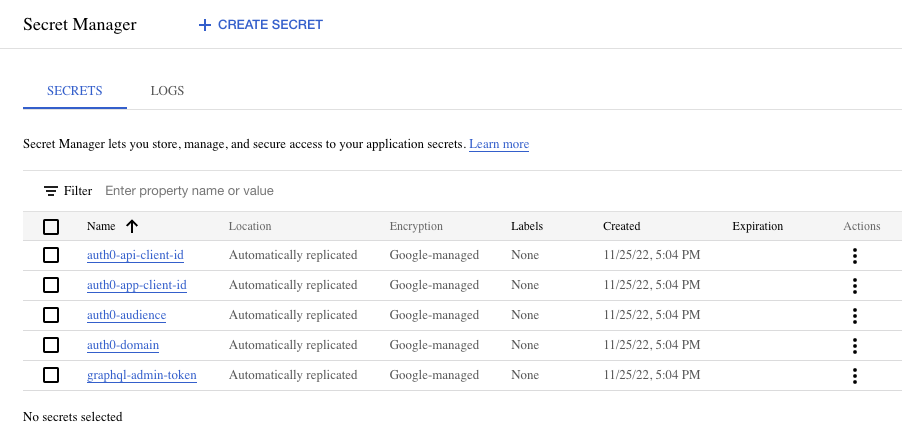This screenshot has width=902, height=437.
Task: Click the No secrets selected status text
Action: [72, 416]
